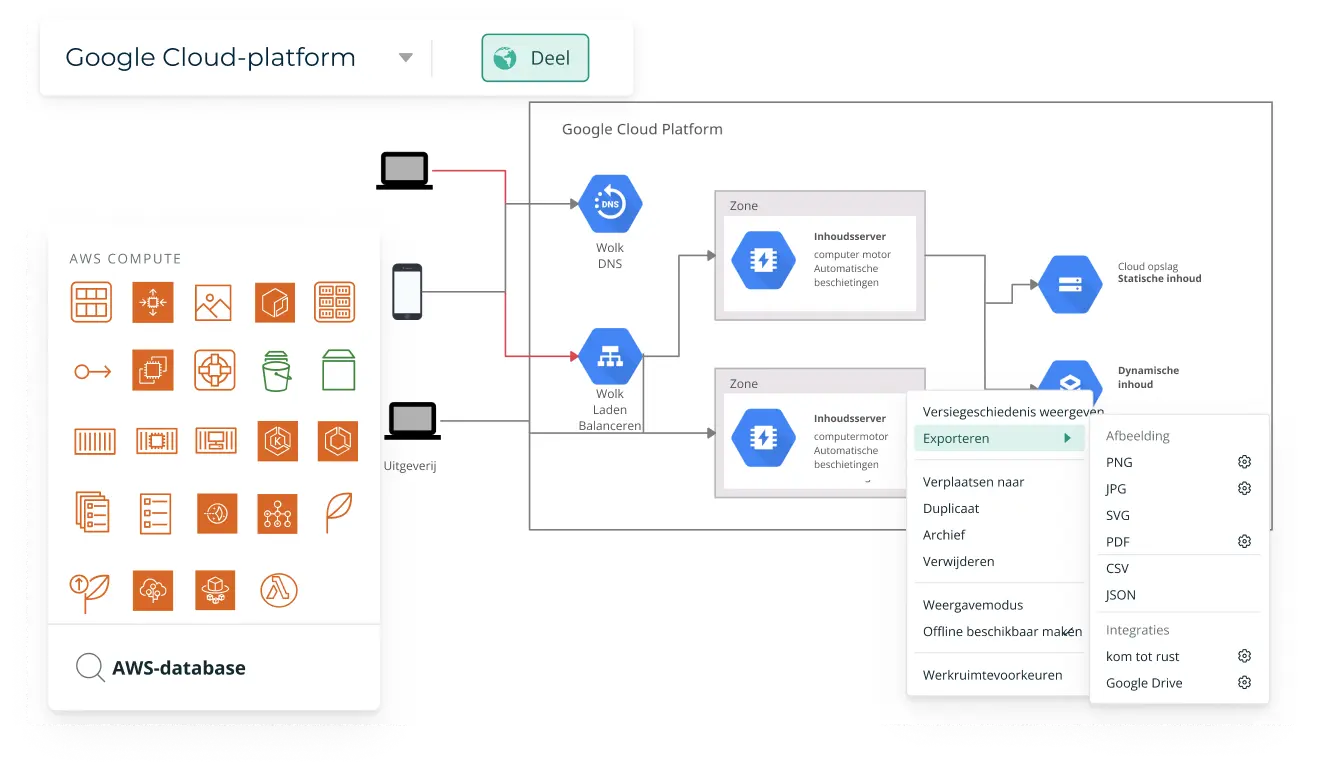Click the AWS-database search field
Screen dimensions: 1318x774
[214, 668]
